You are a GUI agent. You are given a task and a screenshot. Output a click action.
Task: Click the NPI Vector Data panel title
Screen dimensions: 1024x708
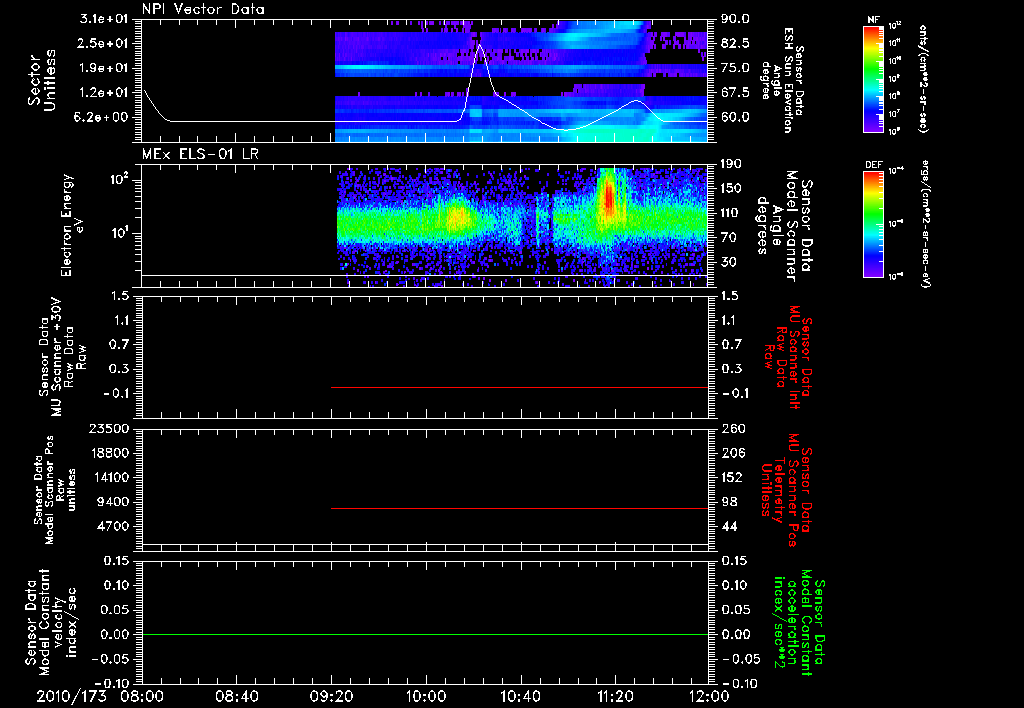coord(203,9)
